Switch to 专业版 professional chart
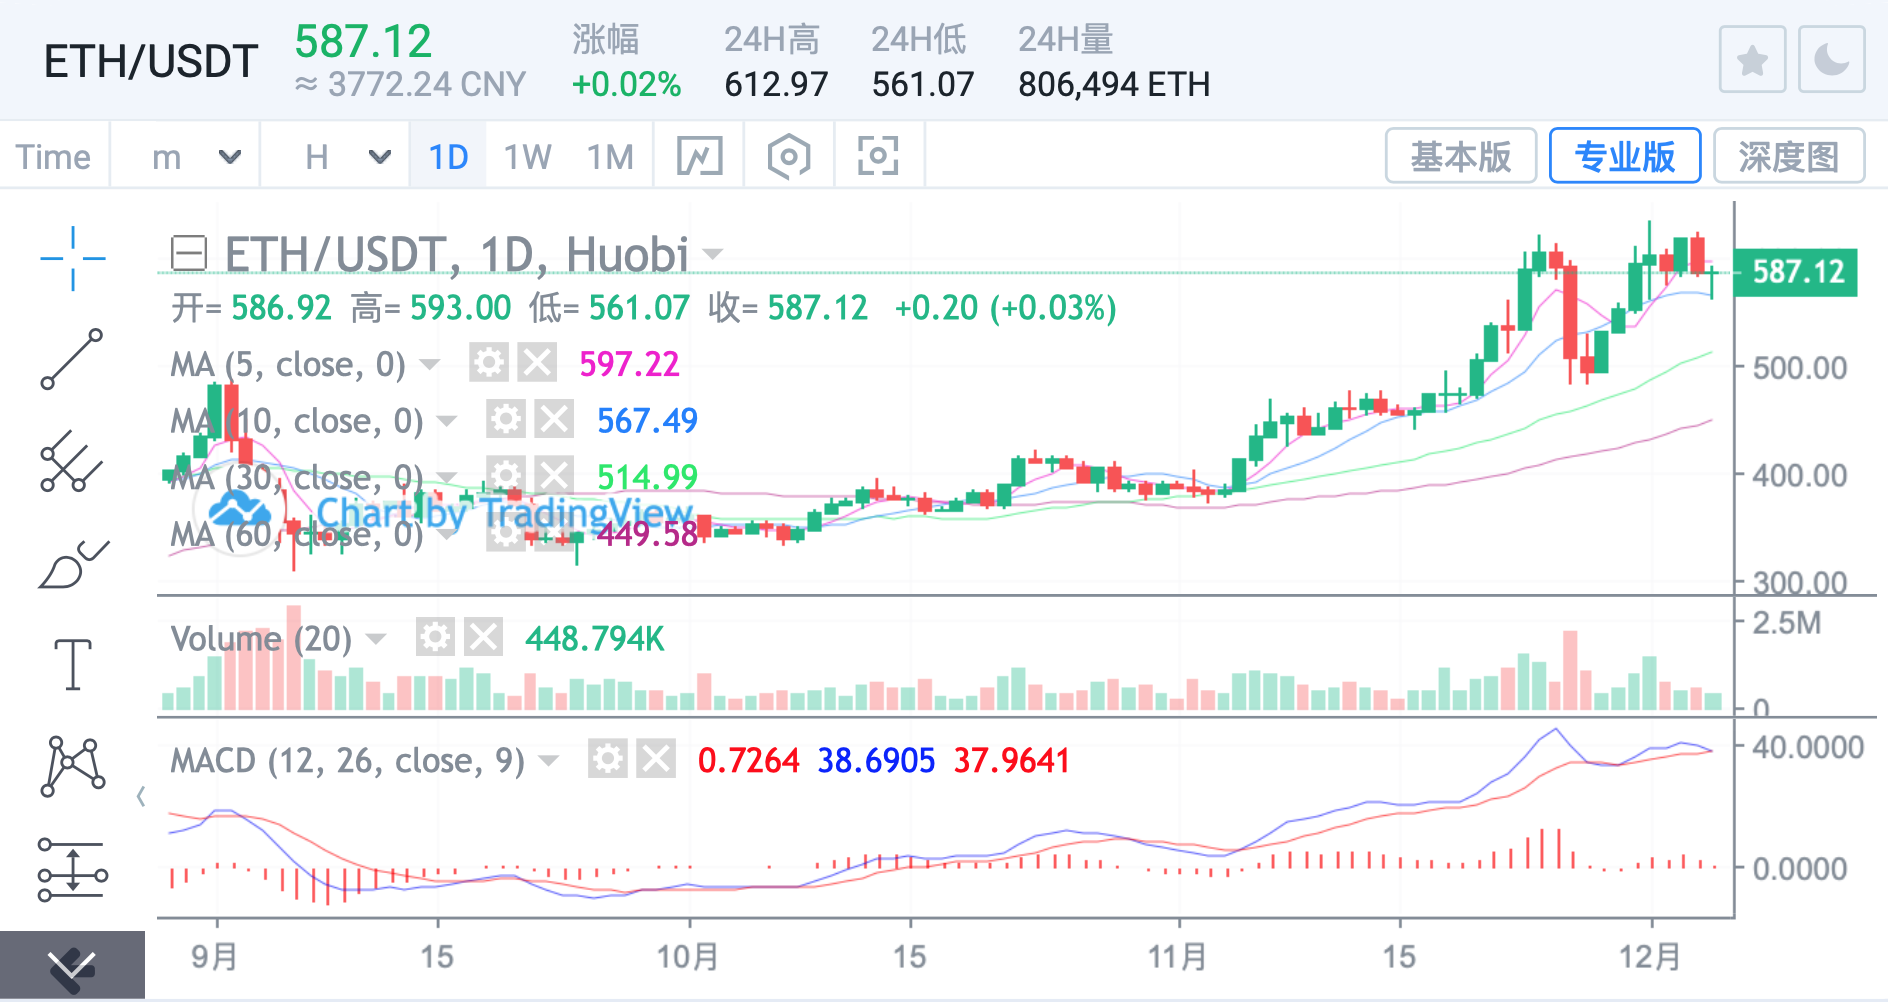Image resolution: width=1888 pixels, height=1002 pixels. pyautogui.click(x=1625, y=156)
